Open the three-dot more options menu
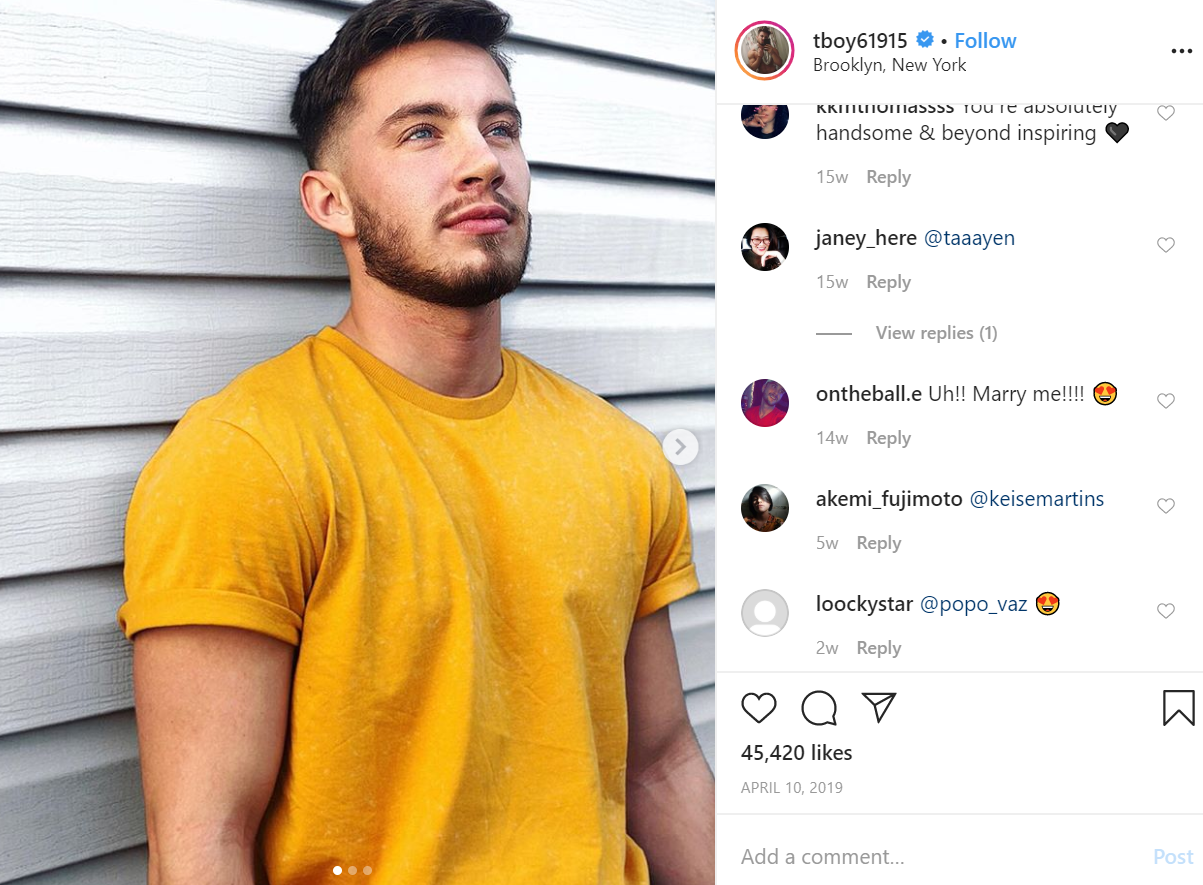 (x=1181, y=52)
